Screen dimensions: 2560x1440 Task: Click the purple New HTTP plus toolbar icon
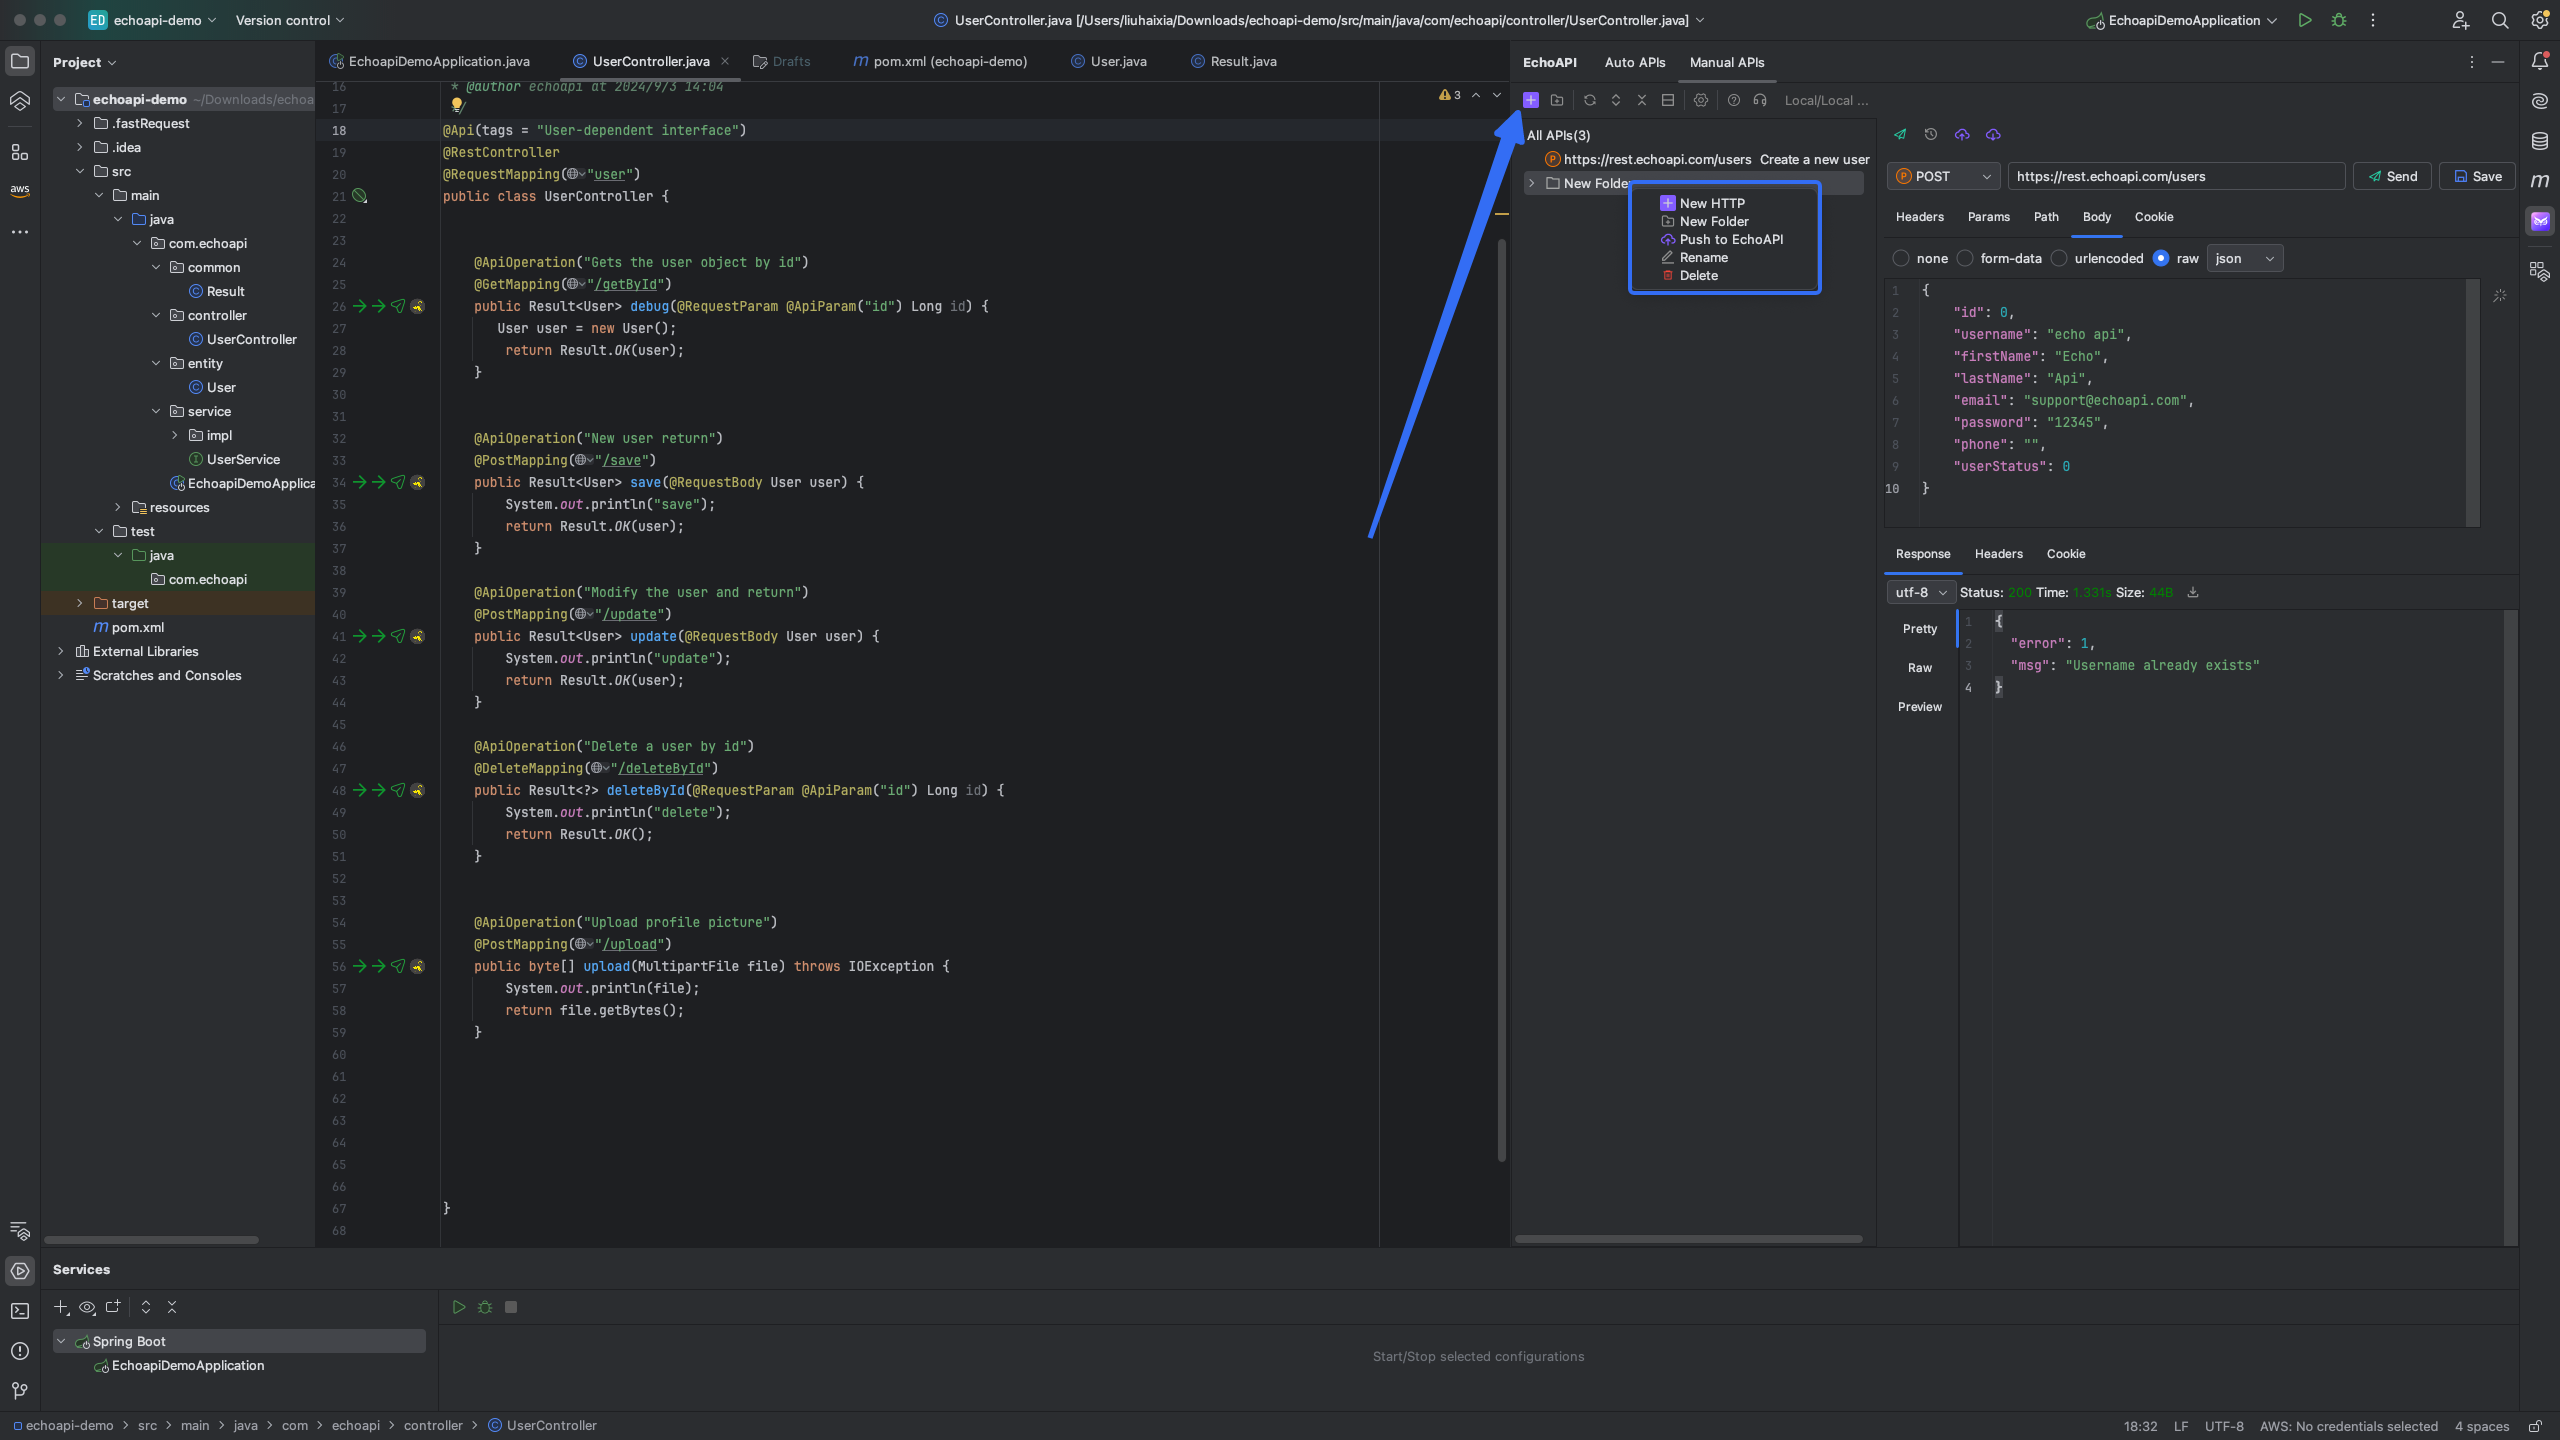(1530, 100)
